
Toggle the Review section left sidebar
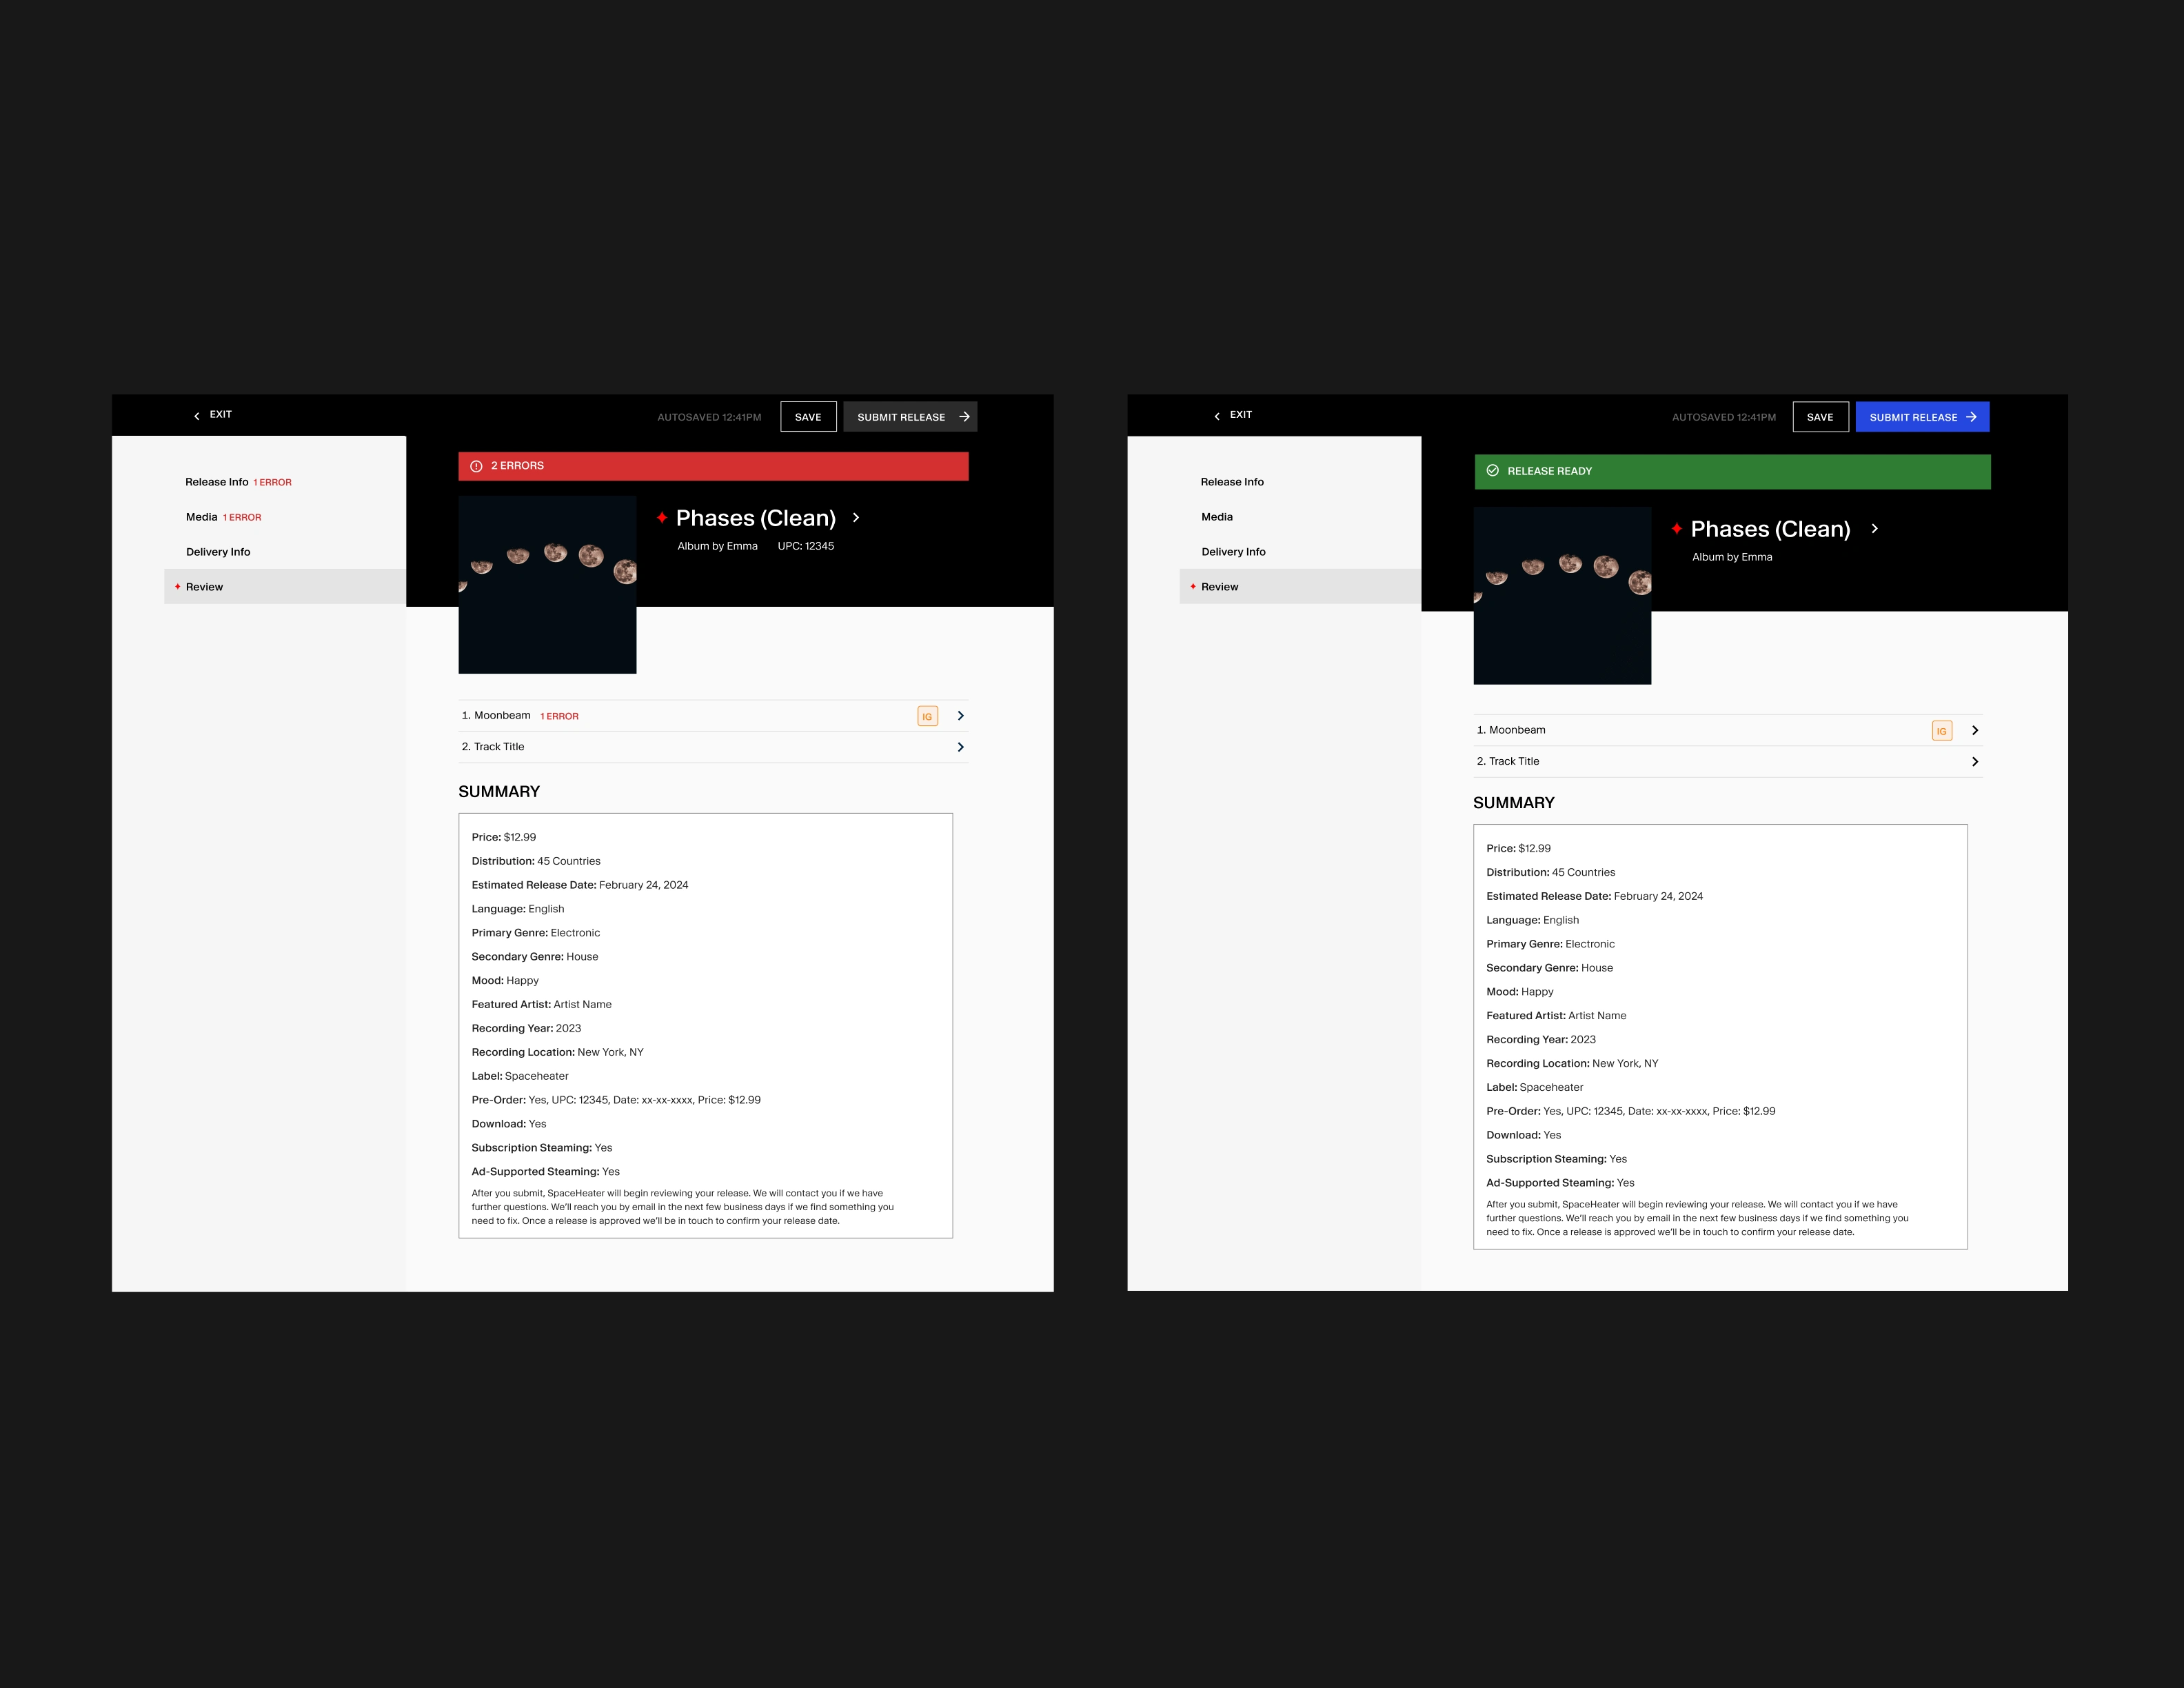pyautogui.click(x=205, y=585)
